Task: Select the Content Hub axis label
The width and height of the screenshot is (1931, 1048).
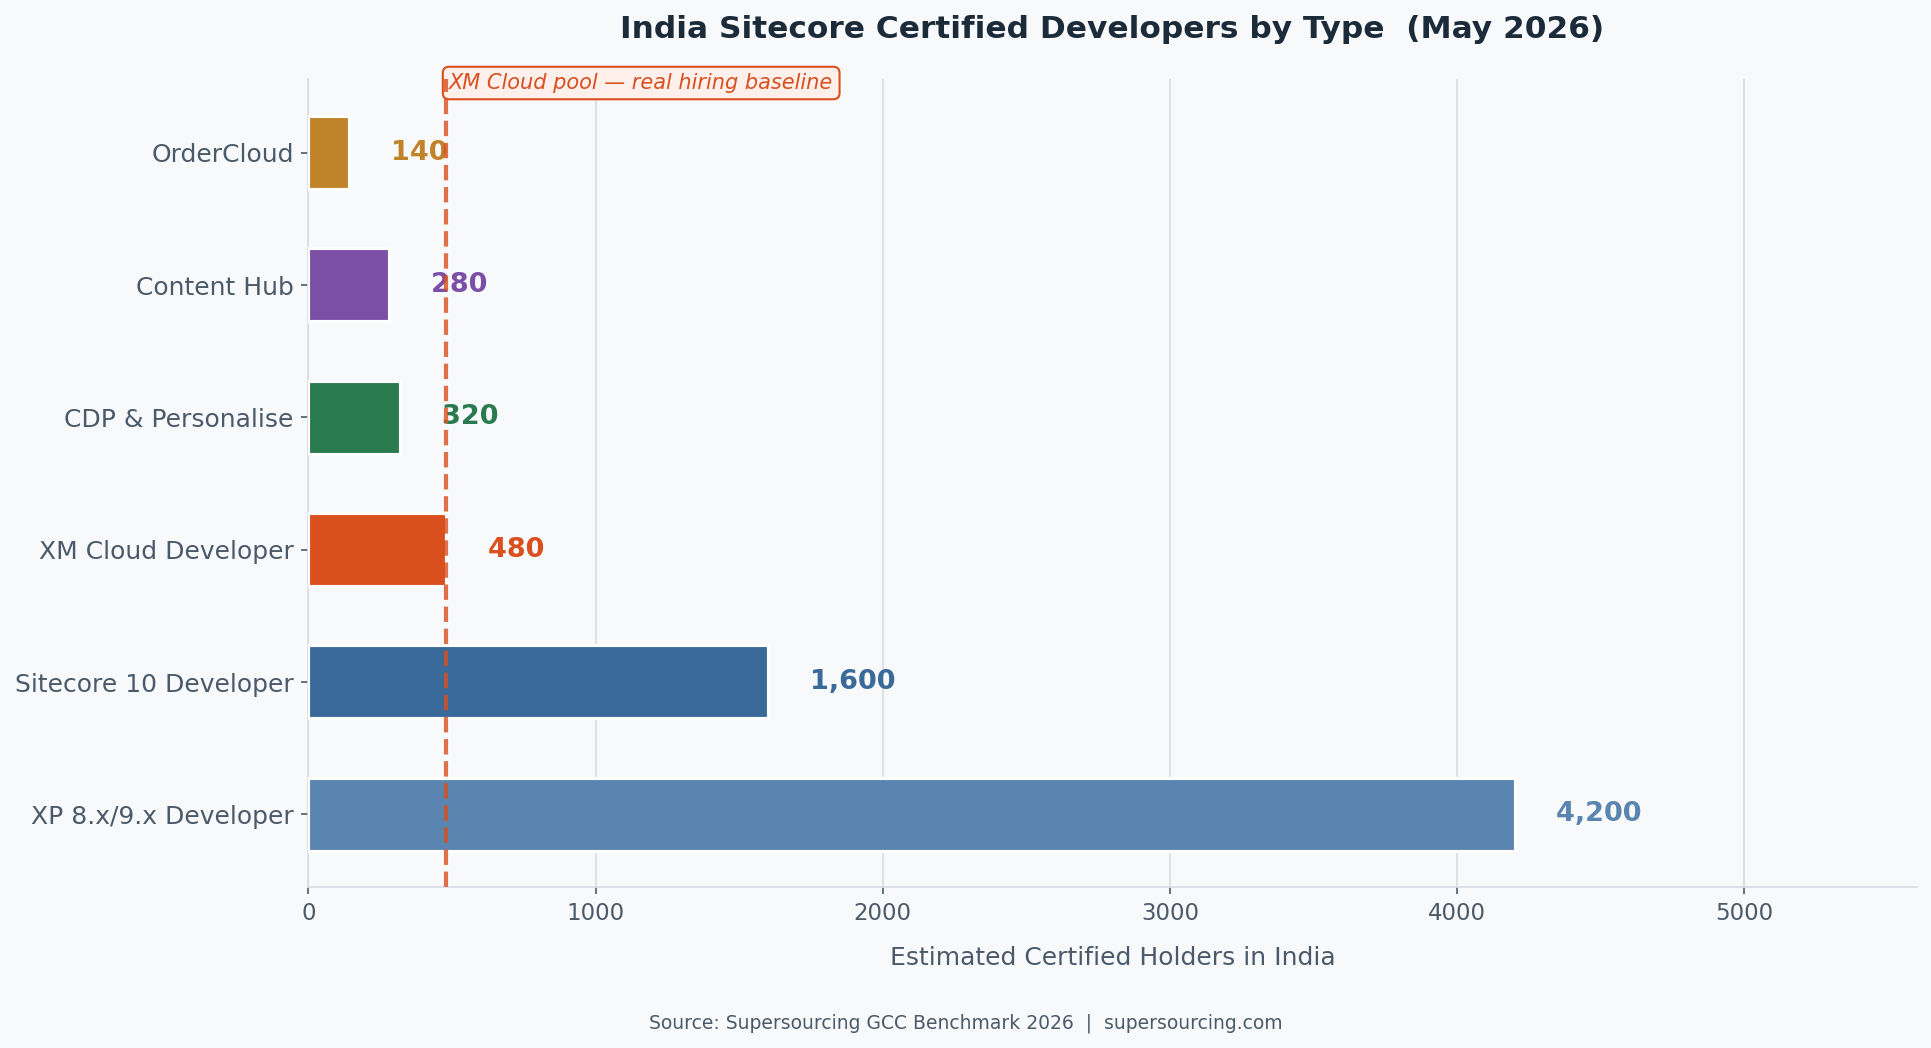Action: pos(214,287)
